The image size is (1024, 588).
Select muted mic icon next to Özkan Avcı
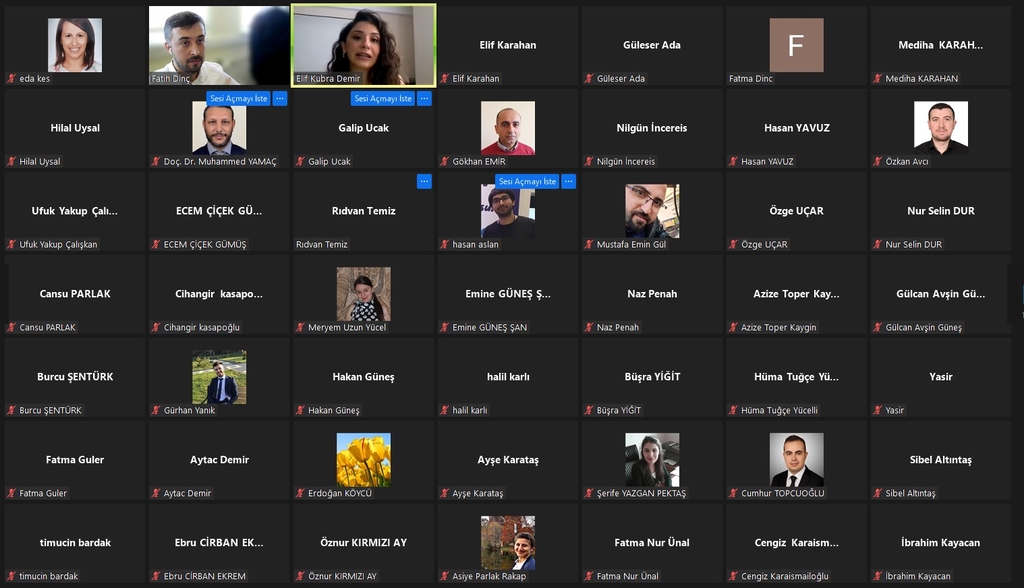[x=877, y=161]
